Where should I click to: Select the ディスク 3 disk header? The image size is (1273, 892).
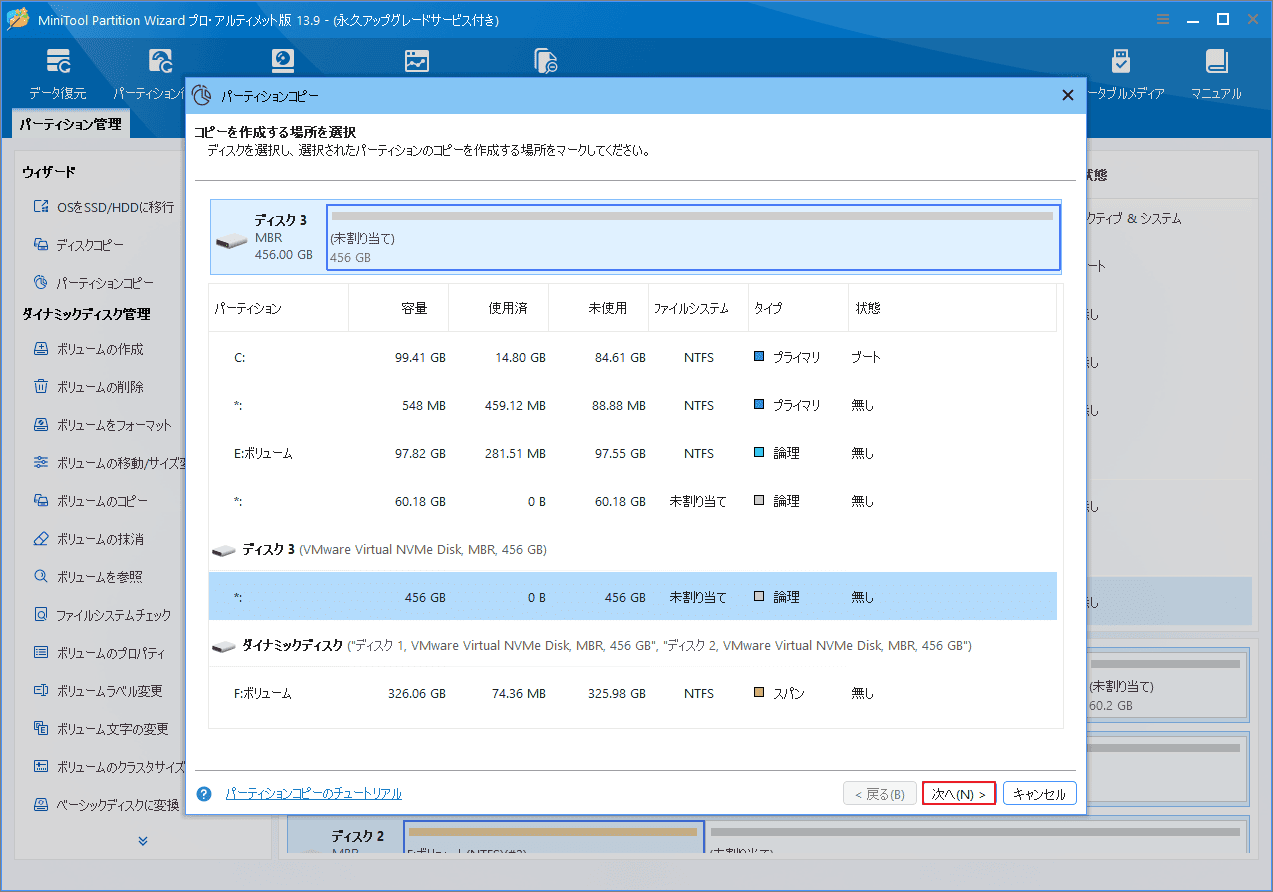pyautogui.click(x=267, y=237)
